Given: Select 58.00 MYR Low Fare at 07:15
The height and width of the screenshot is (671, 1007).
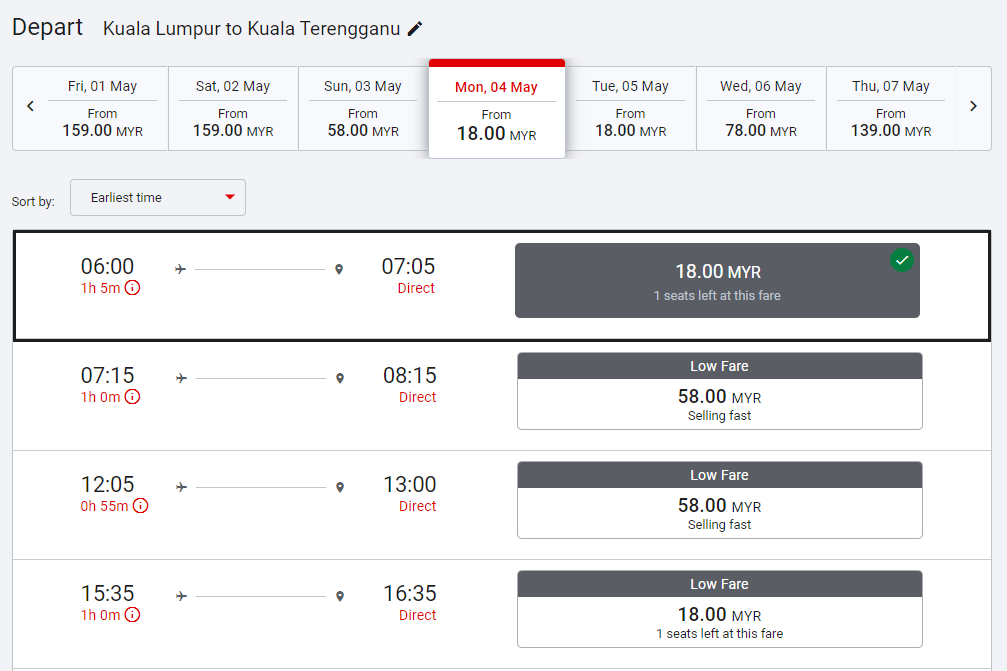Looking at the screenshot, I should coord(719,391).
